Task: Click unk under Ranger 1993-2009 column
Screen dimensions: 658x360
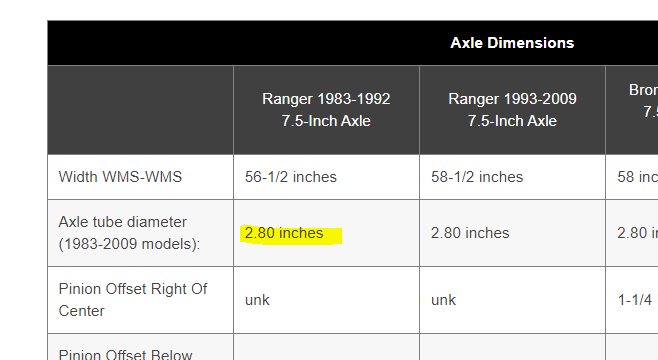Action: tap(444, 300)
